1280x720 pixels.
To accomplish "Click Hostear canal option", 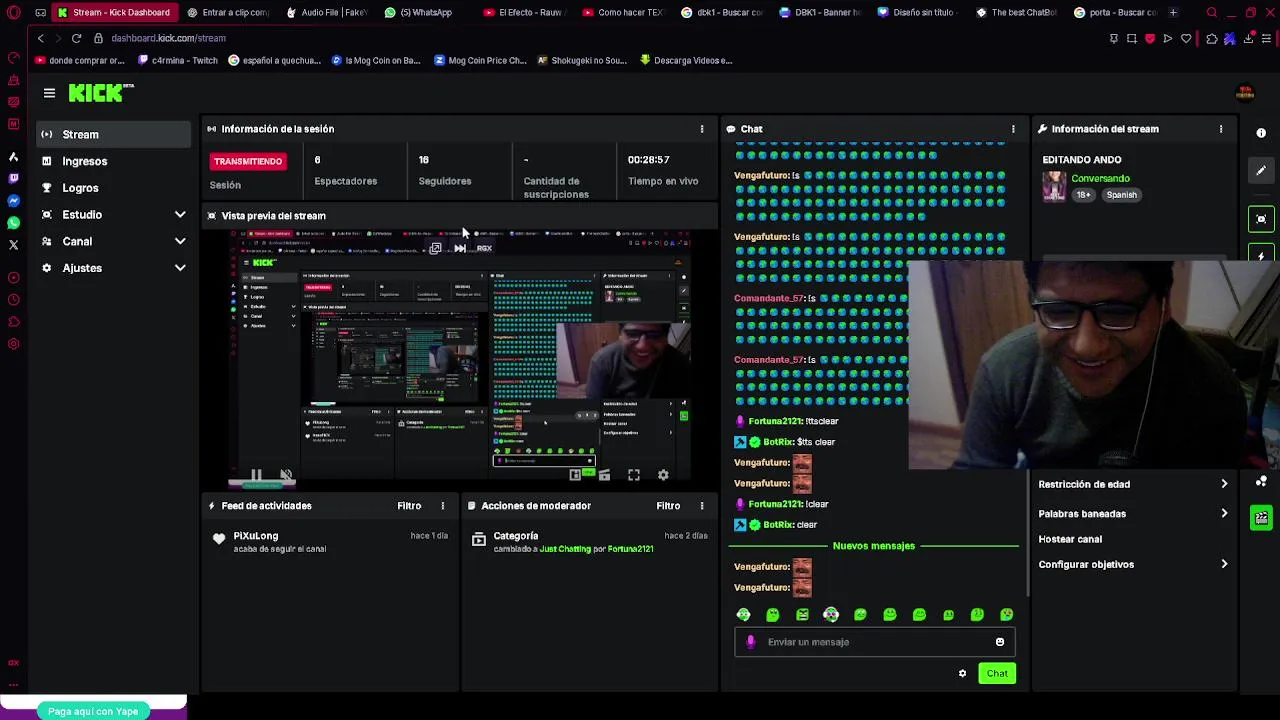I will (1070, 539).
